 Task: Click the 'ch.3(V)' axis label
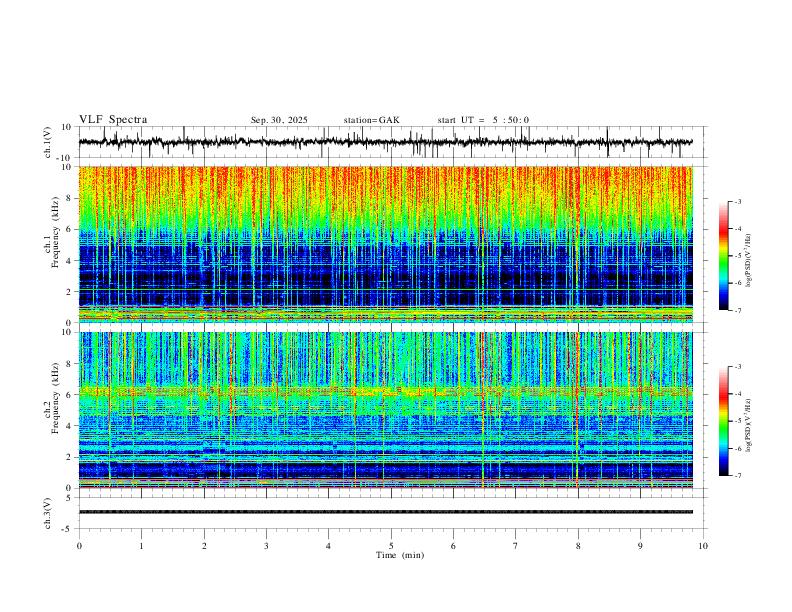coord(48,513)
